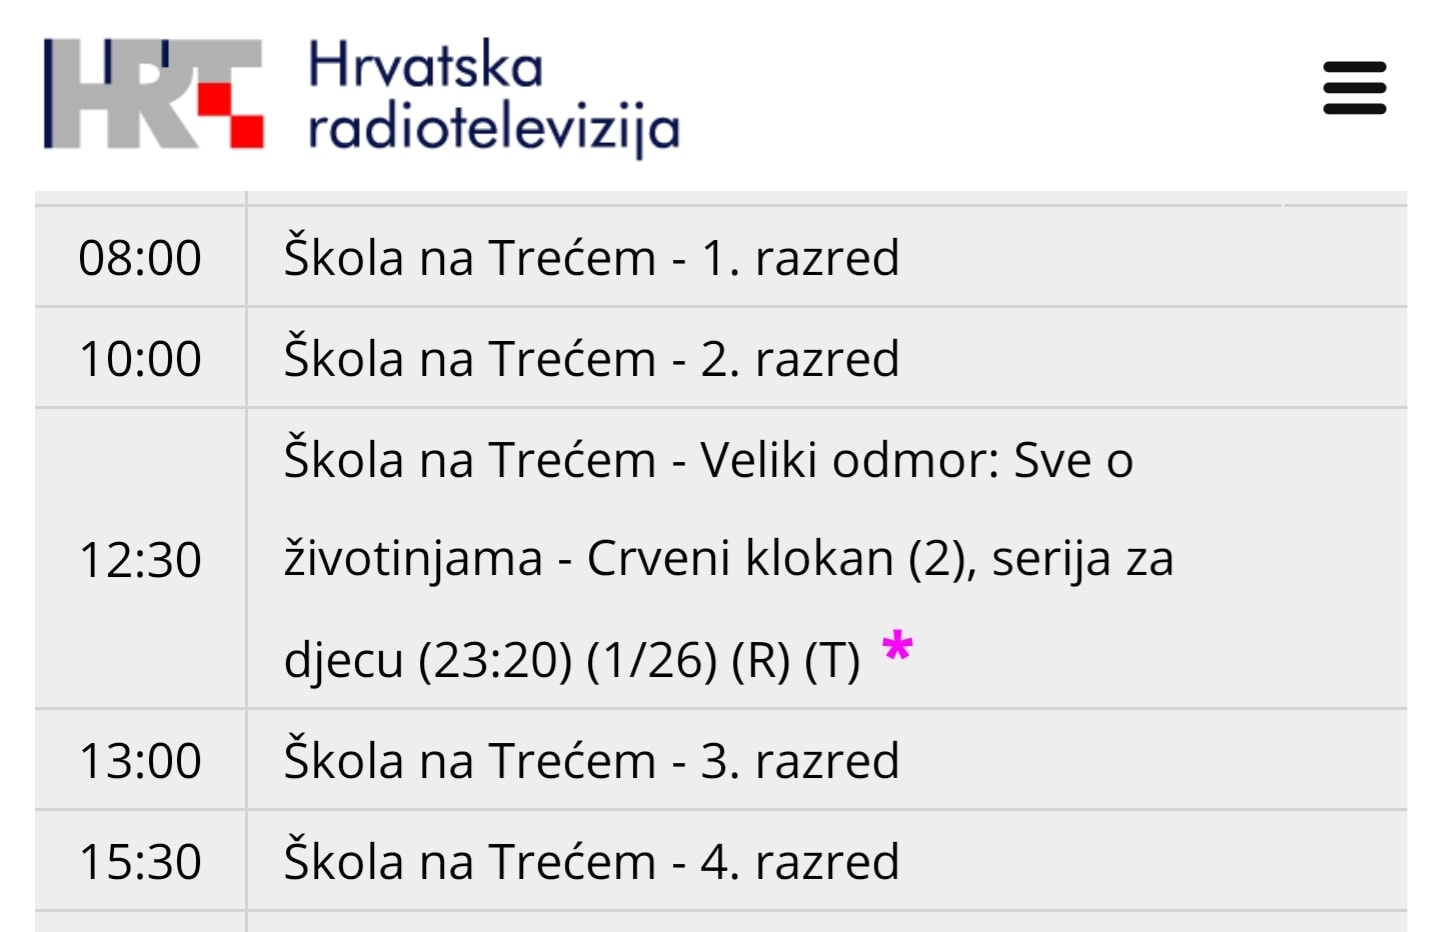Click the HRT logo icon
Viewport: 1440px width, 932px height.
click(x=154, y=94)
